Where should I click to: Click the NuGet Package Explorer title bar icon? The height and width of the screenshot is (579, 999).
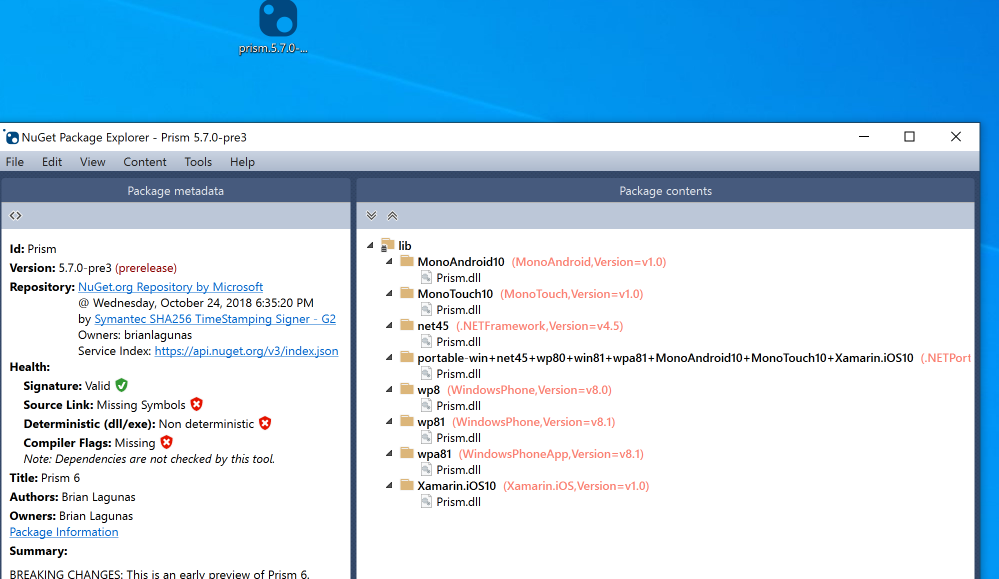pyautogui.click(x=13, y=136)
